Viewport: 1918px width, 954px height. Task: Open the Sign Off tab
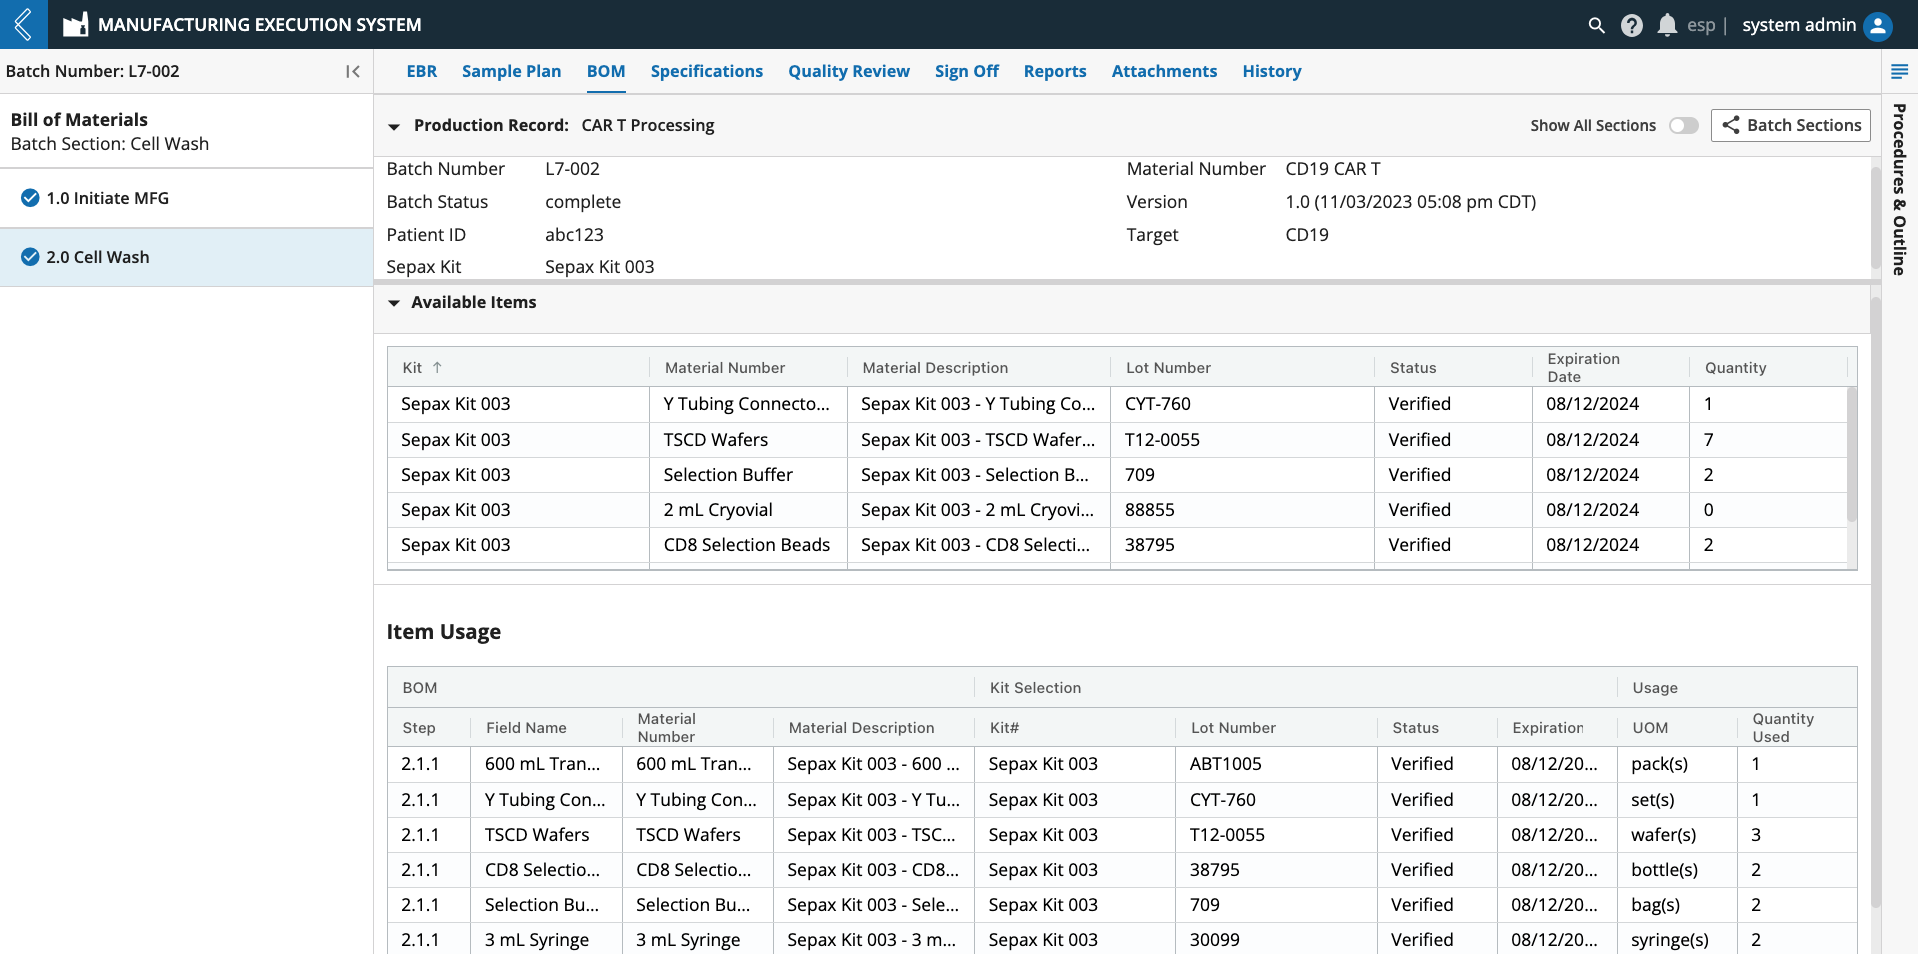(x=967, y=71)
